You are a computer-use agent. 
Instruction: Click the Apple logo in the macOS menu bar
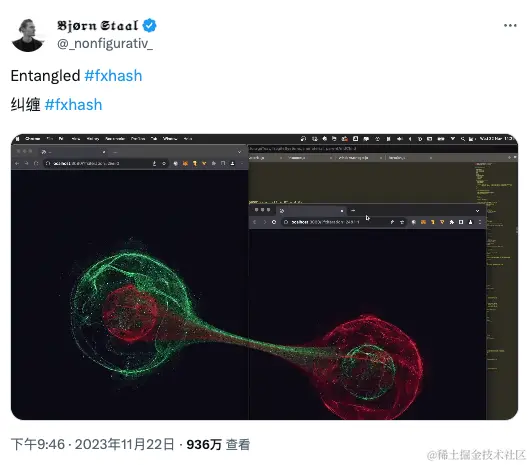point(18,139)
